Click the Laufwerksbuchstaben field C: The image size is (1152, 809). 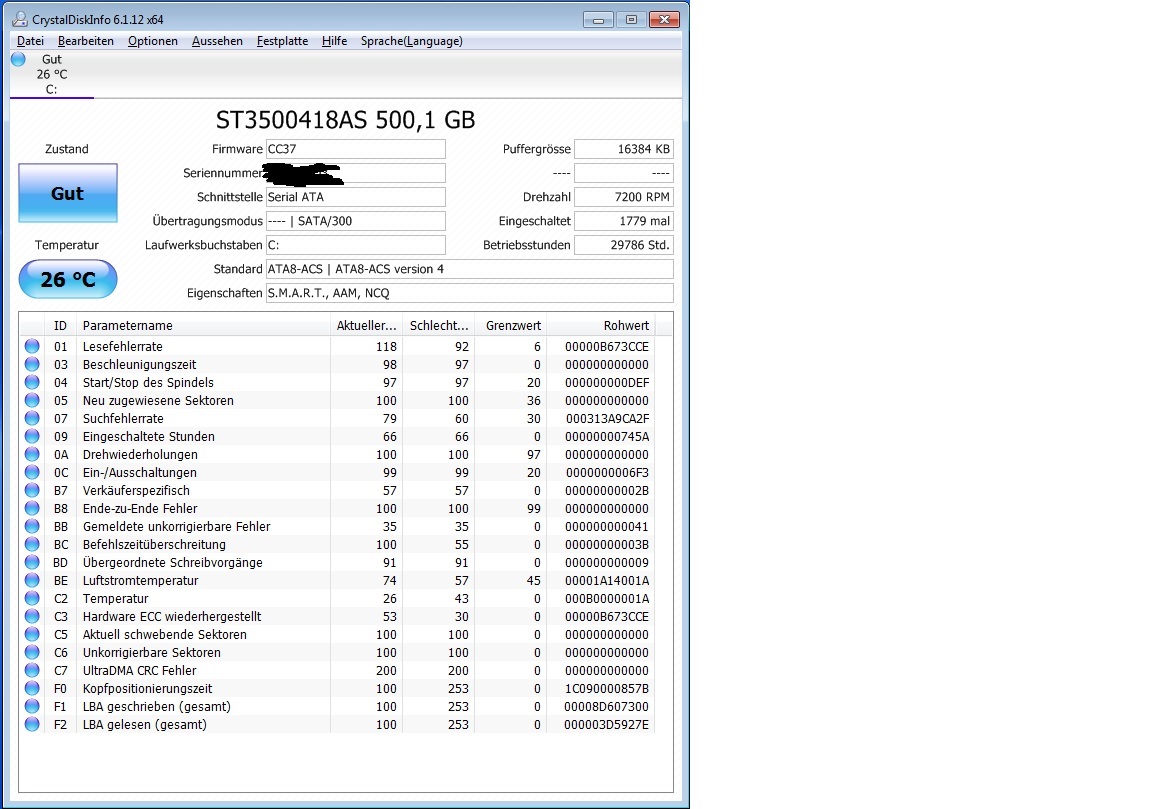click(x=356, y=245)
